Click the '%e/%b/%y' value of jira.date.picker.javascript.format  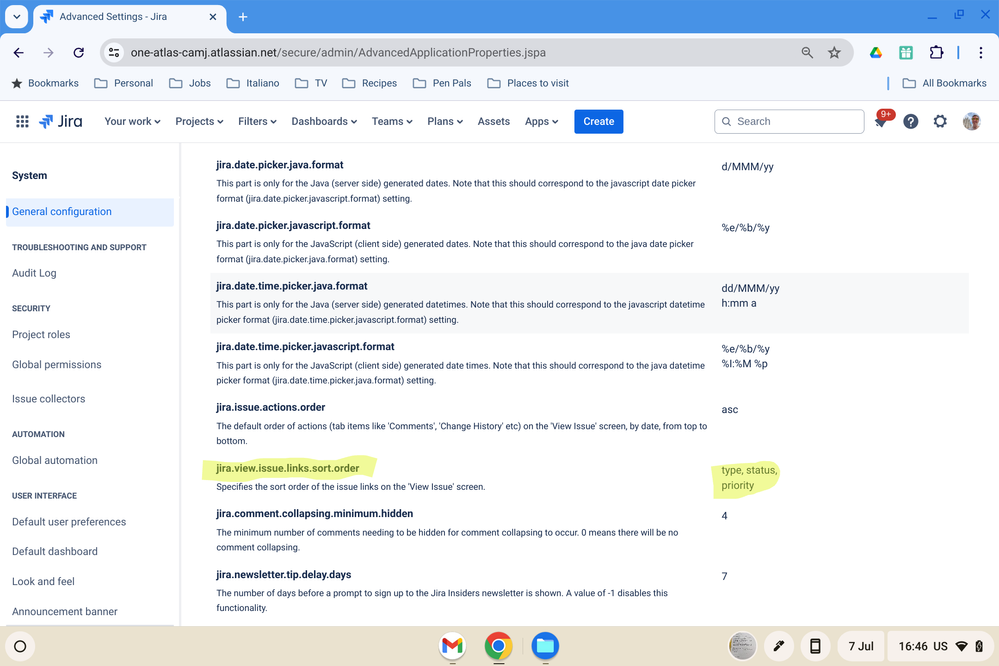point(745,228)
